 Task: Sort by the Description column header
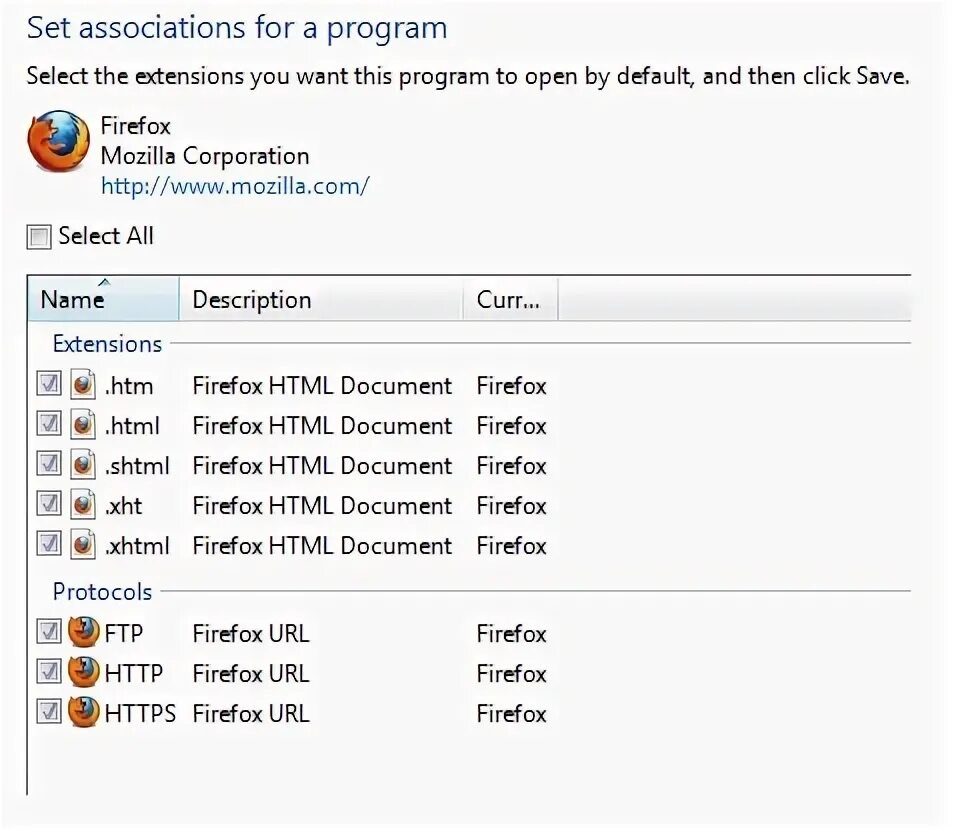[x=321, y=299]
